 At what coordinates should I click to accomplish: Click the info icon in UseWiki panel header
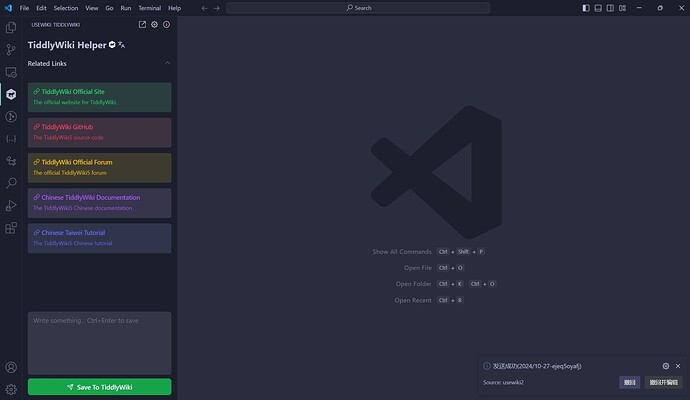[166, 25]
